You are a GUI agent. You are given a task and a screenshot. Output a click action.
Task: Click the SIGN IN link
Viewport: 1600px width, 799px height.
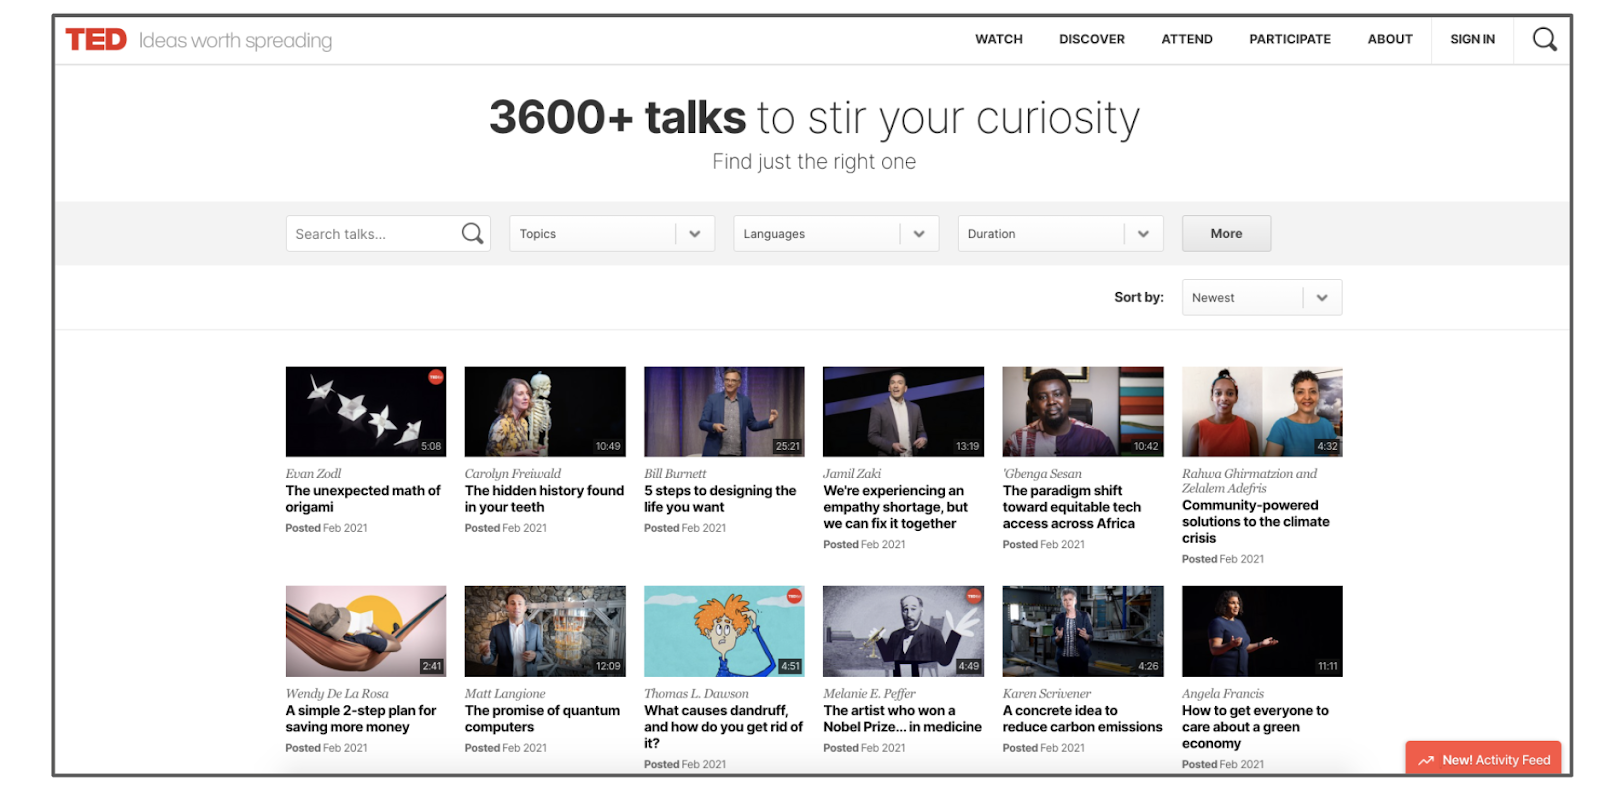point(1472,40)
